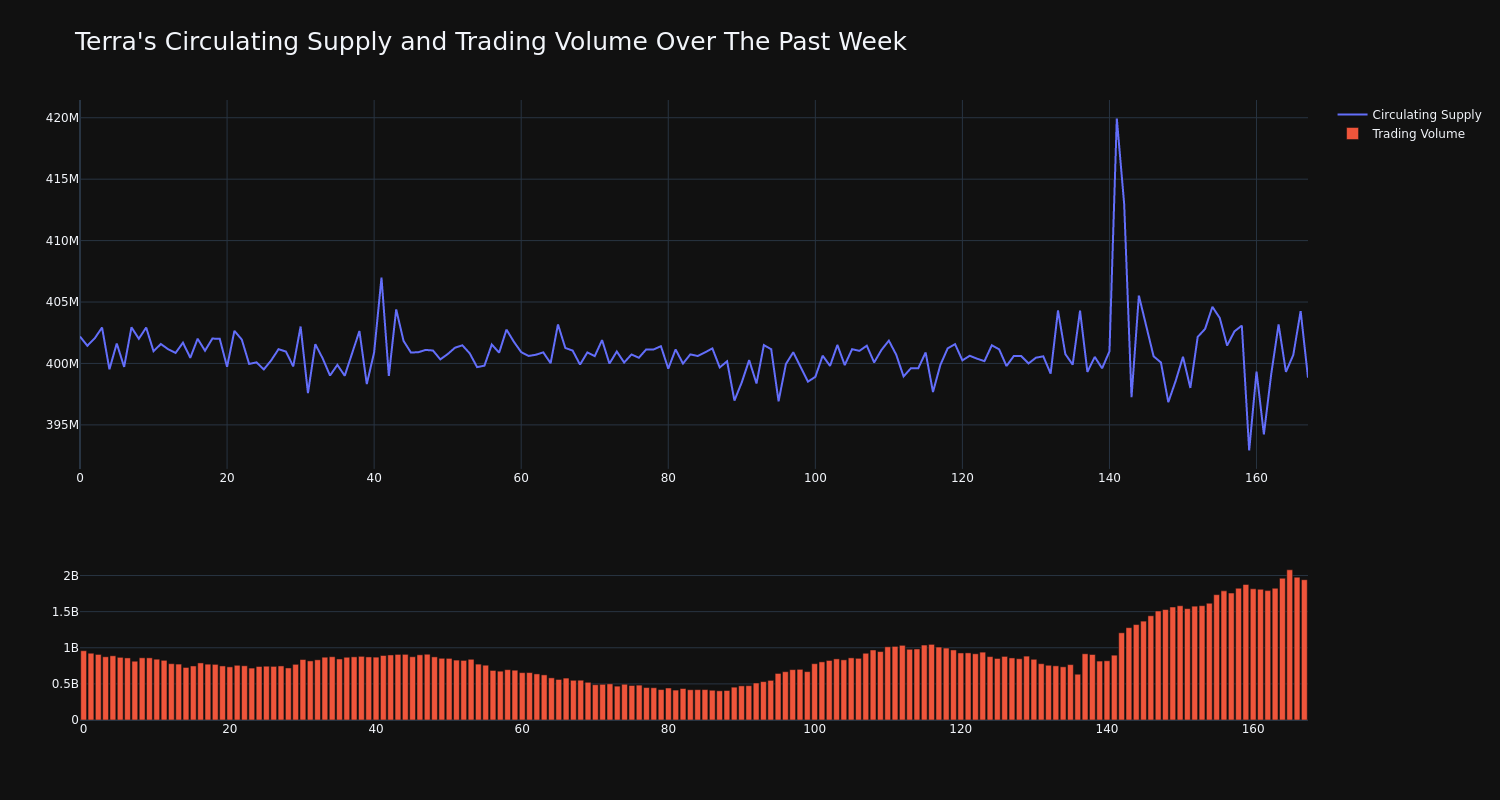Click the red Trading Volume legend swatch

pos(1352,134)
